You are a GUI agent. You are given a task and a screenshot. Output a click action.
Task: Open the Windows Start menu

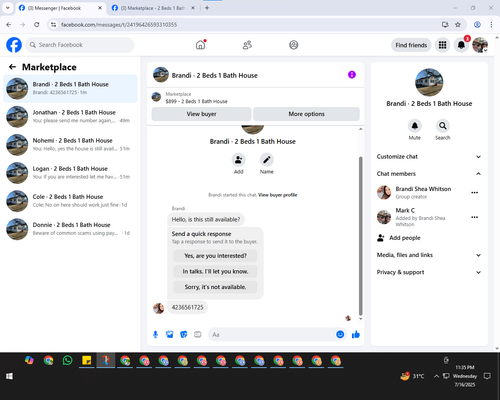point(9,376)
